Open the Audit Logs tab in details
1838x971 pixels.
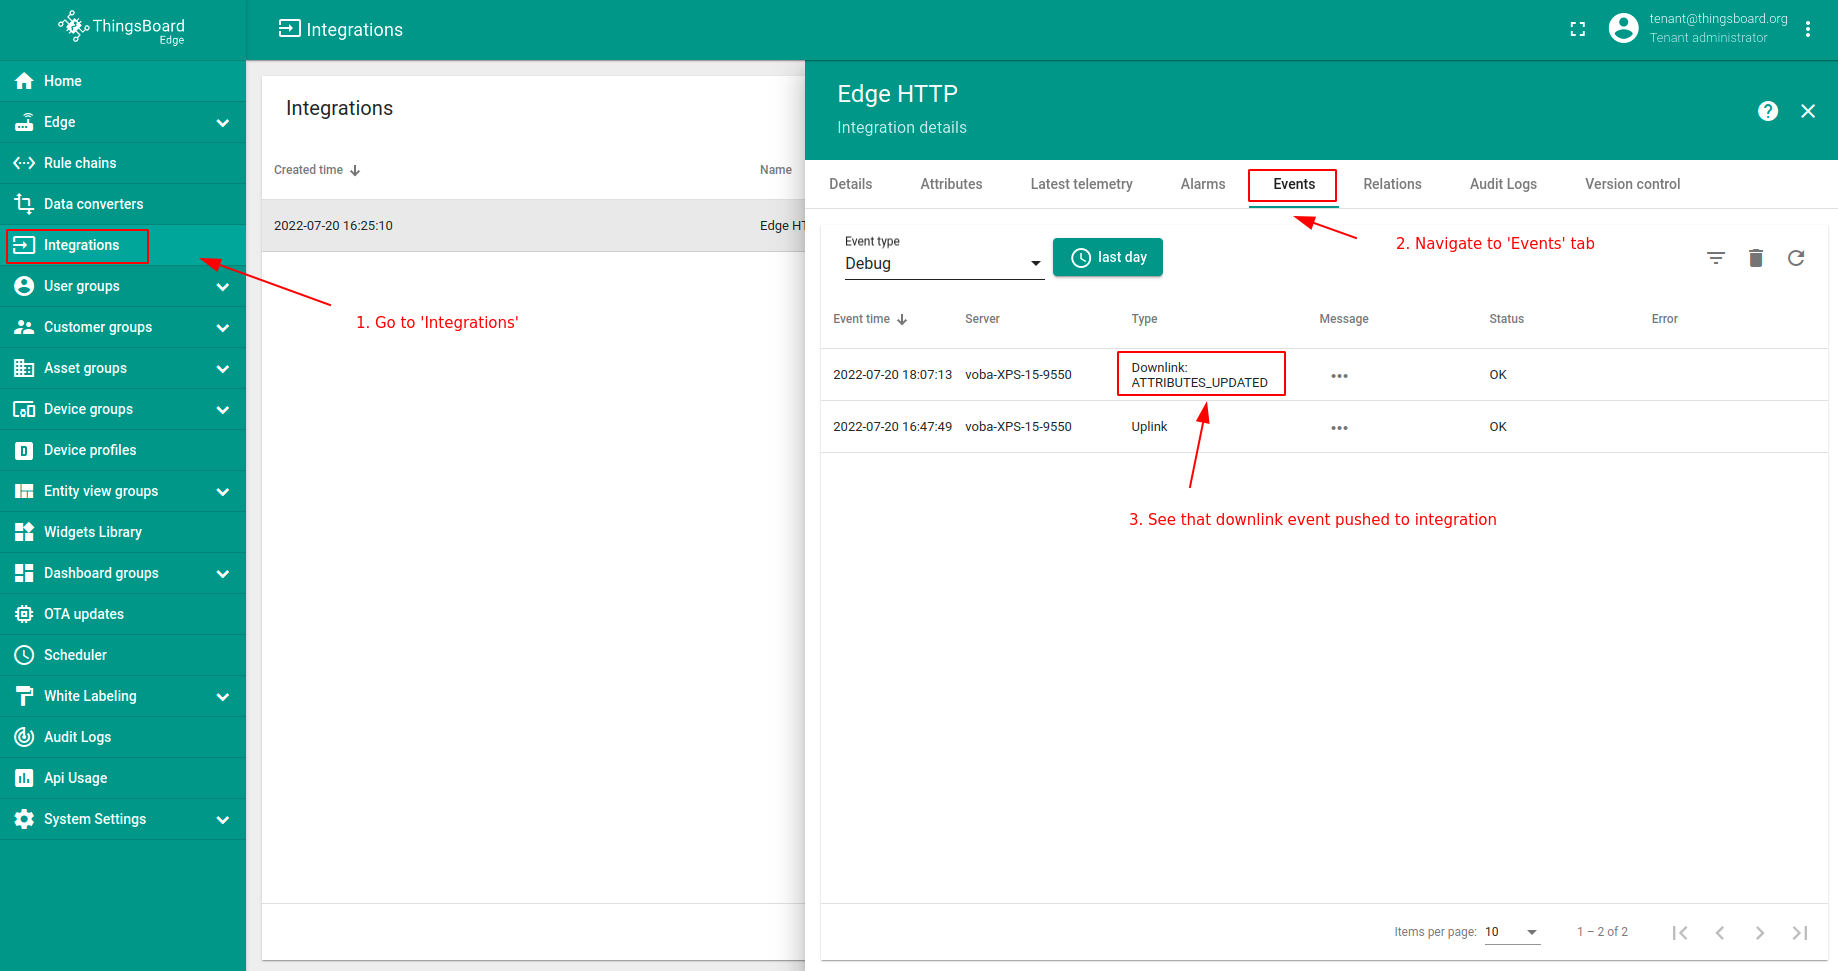pyautogui.click(x=1503, y=184)
